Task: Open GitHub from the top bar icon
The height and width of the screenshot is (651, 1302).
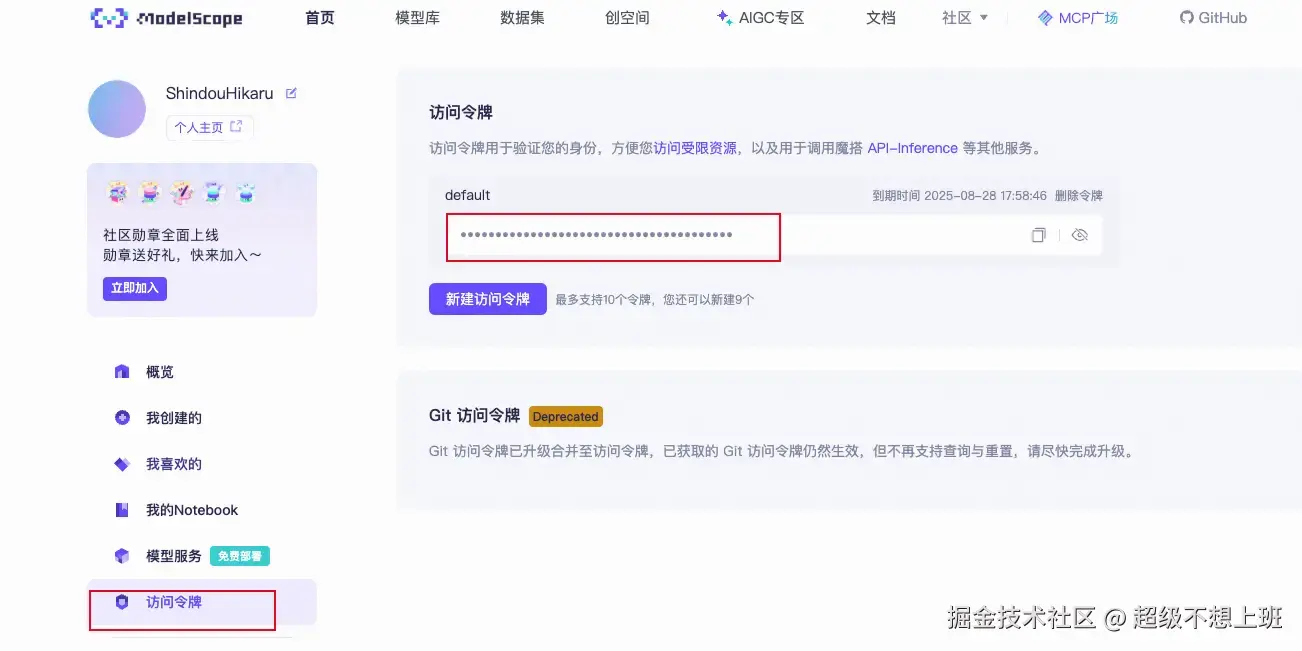Action: click(1185, 17)
